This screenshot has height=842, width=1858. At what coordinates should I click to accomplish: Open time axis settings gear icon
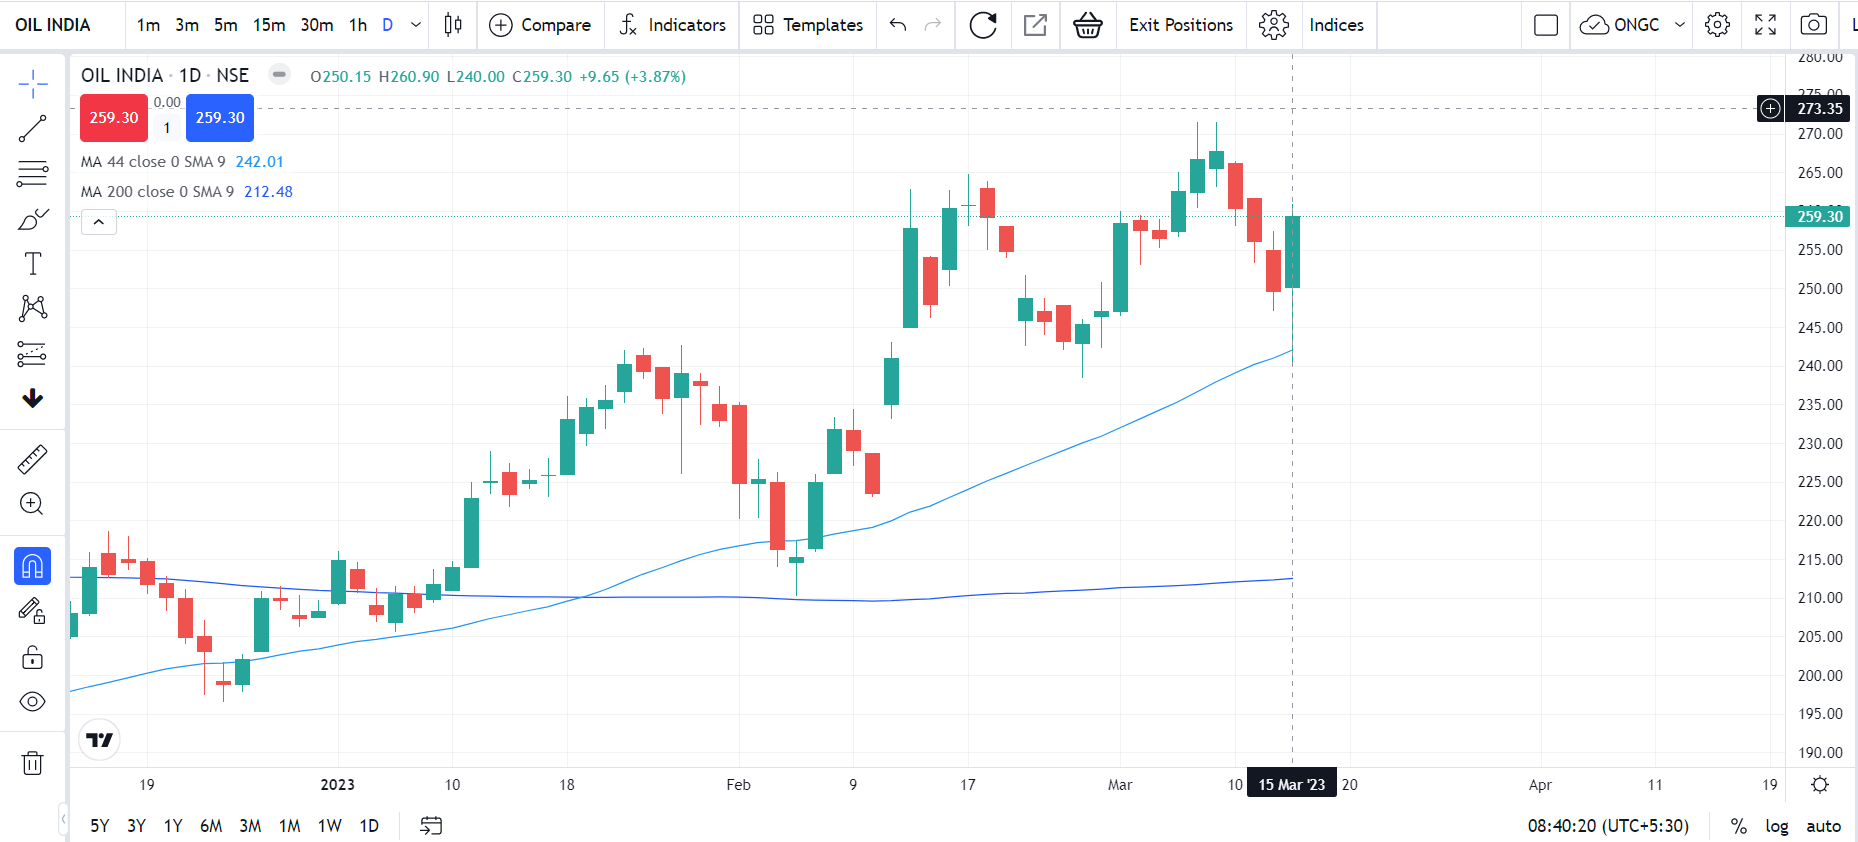(1820, 785)
